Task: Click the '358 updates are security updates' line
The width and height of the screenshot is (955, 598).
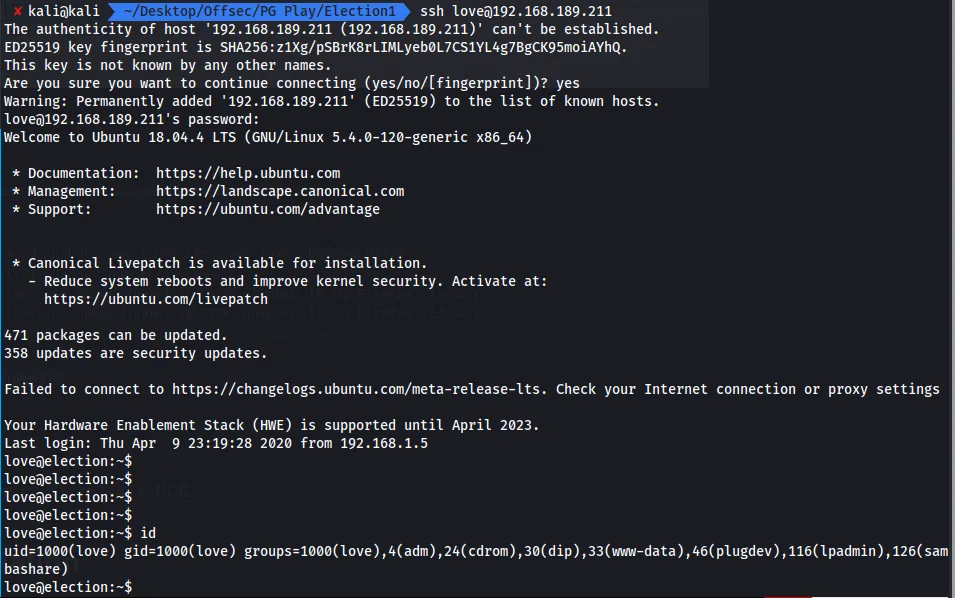Action: [135, 353]
